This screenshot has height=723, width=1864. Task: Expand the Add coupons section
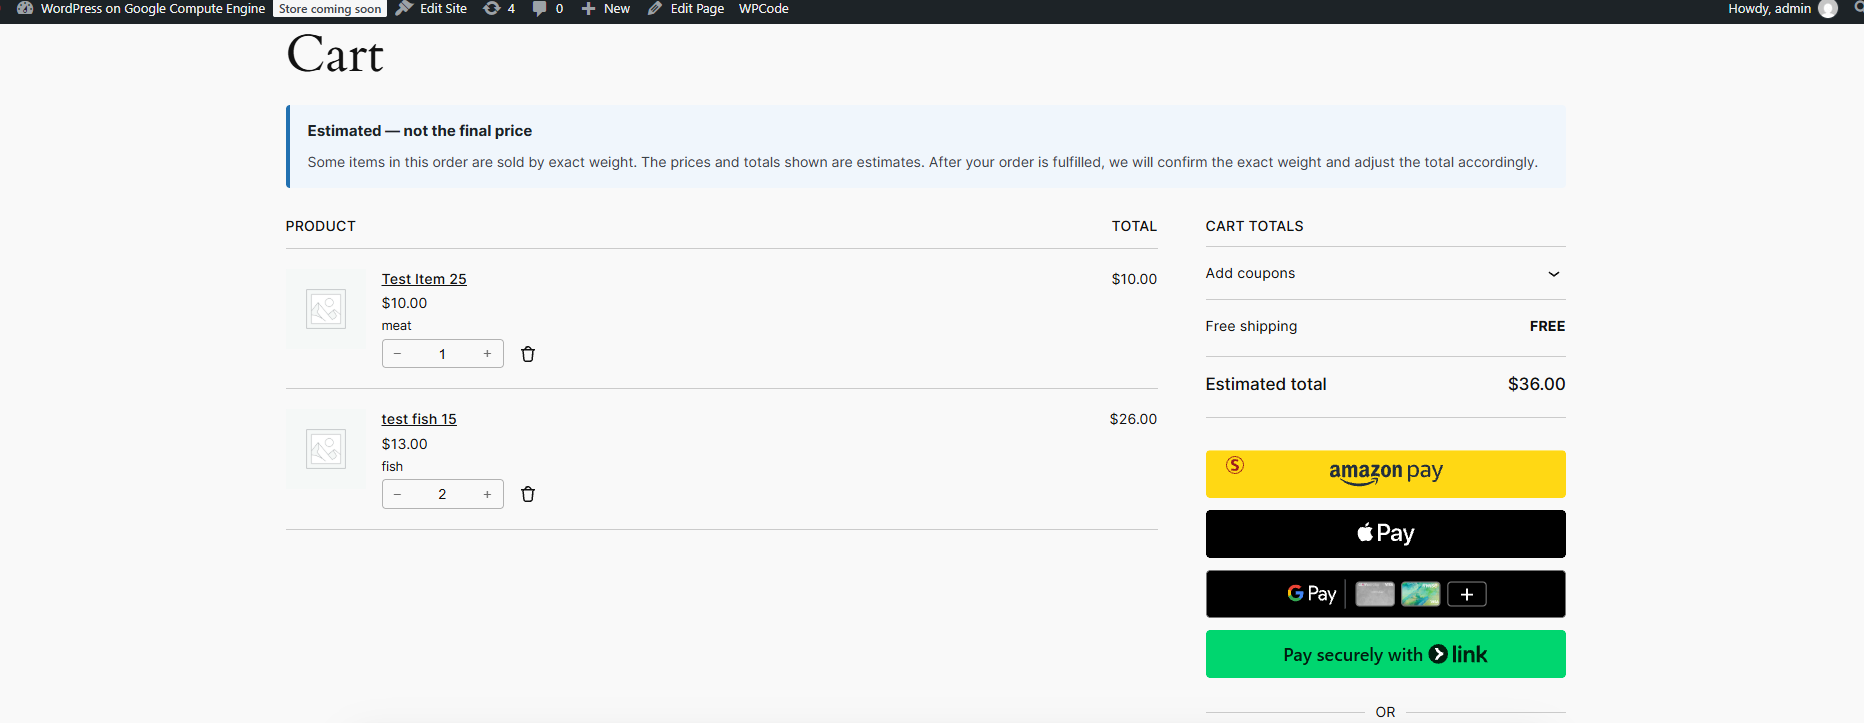[1385, 273]
